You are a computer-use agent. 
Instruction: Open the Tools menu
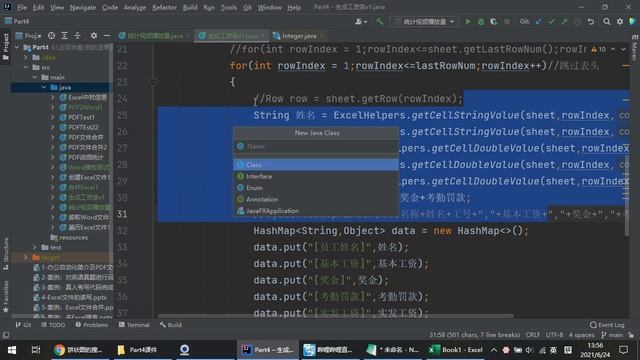coord(229,7)
